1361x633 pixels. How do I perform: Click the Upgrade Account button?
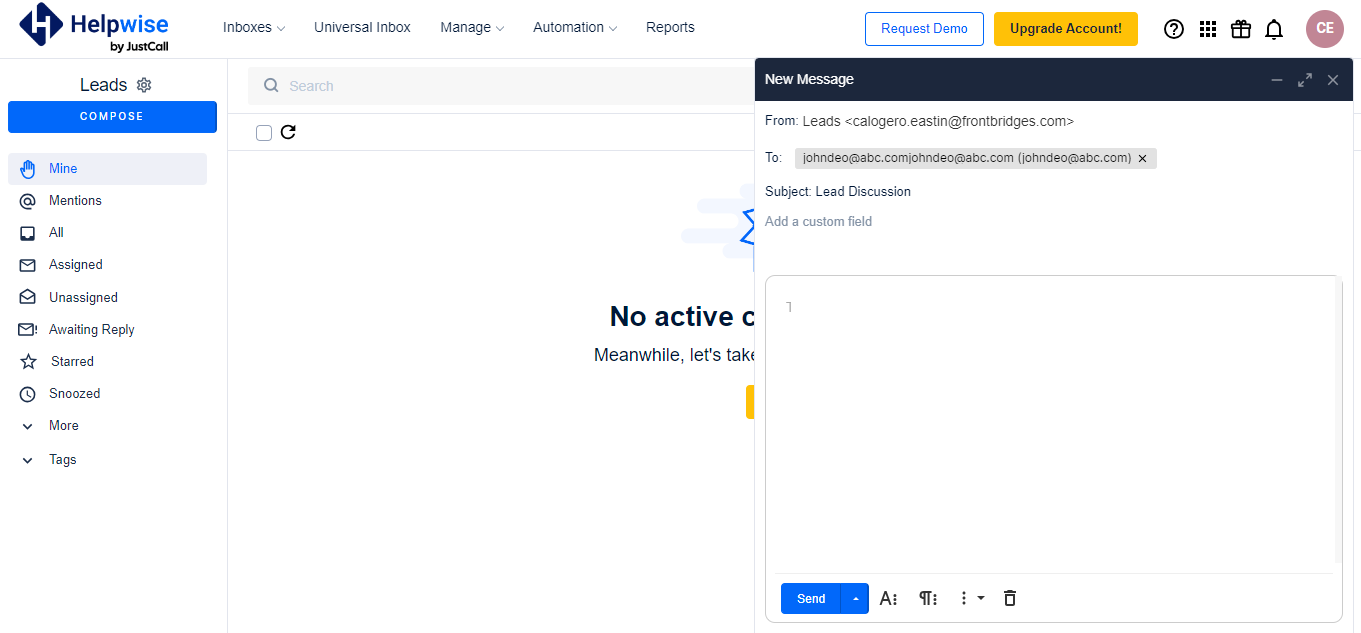[1065, 29]
